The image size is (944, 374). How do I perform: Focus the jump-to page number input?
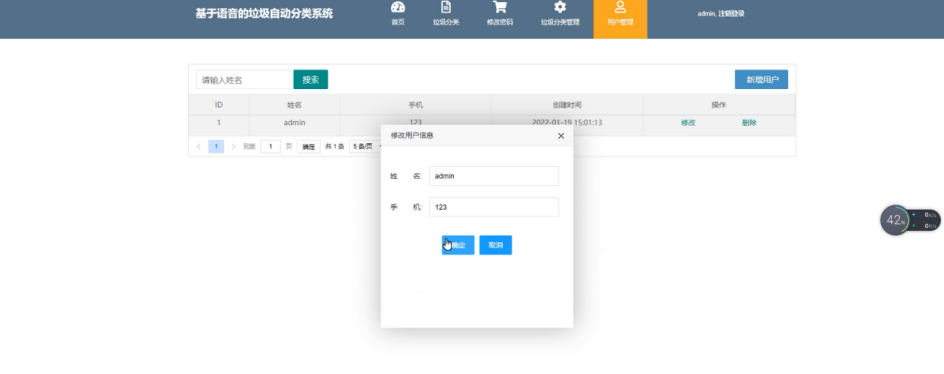[x=271, y=146]
